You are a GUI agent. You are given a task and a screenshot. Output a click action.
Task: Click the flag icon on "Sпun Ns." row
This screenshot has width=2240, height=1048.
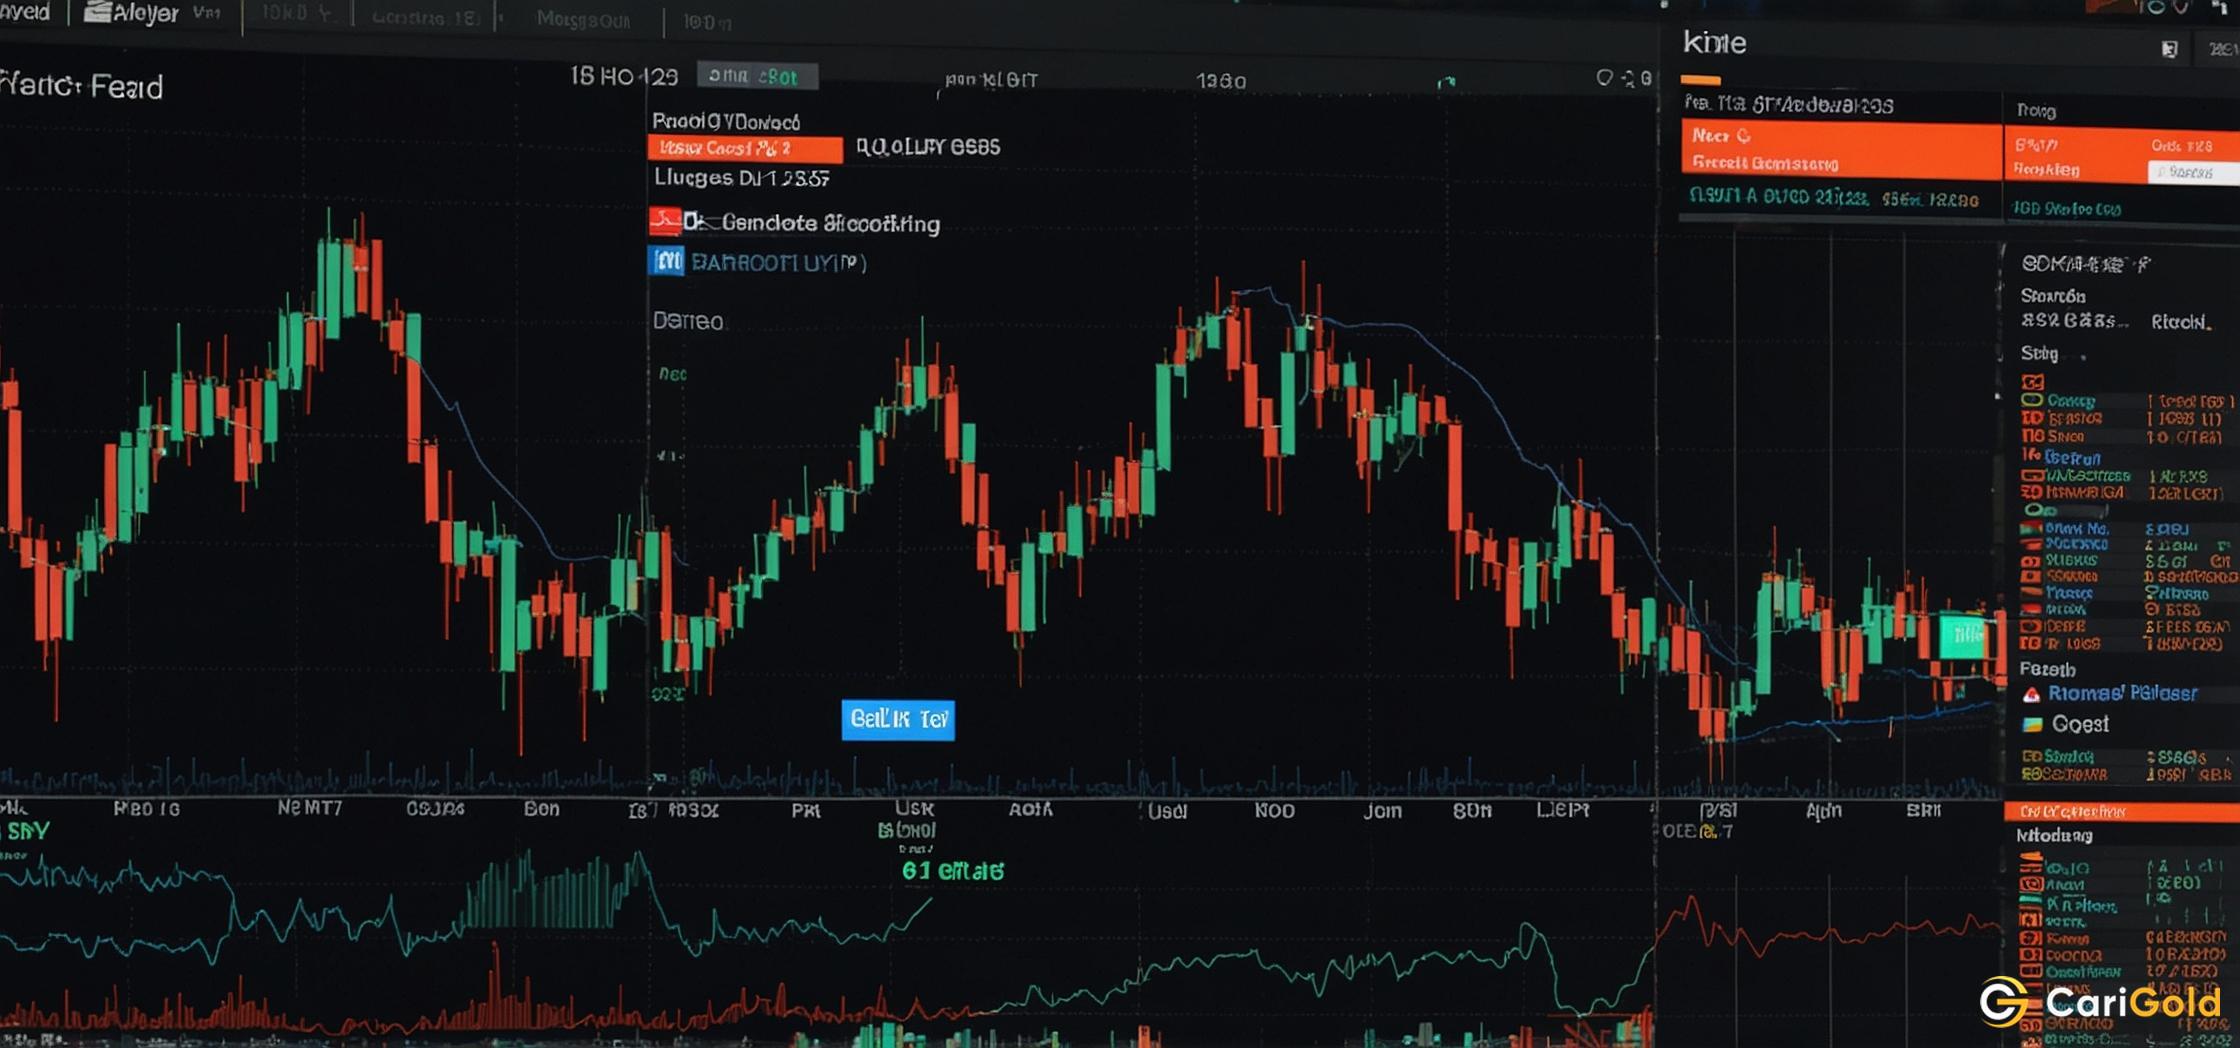[x=2032, y=528]
